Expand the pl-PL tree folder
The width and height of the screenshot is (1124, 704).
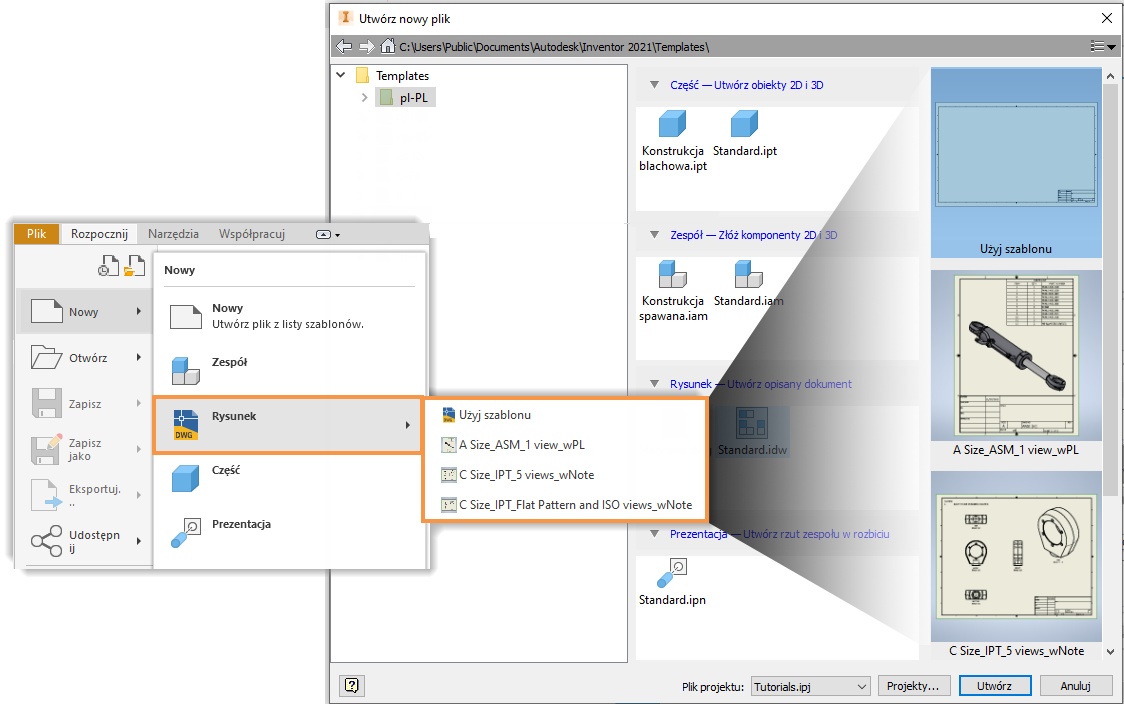tap(364, 97)
